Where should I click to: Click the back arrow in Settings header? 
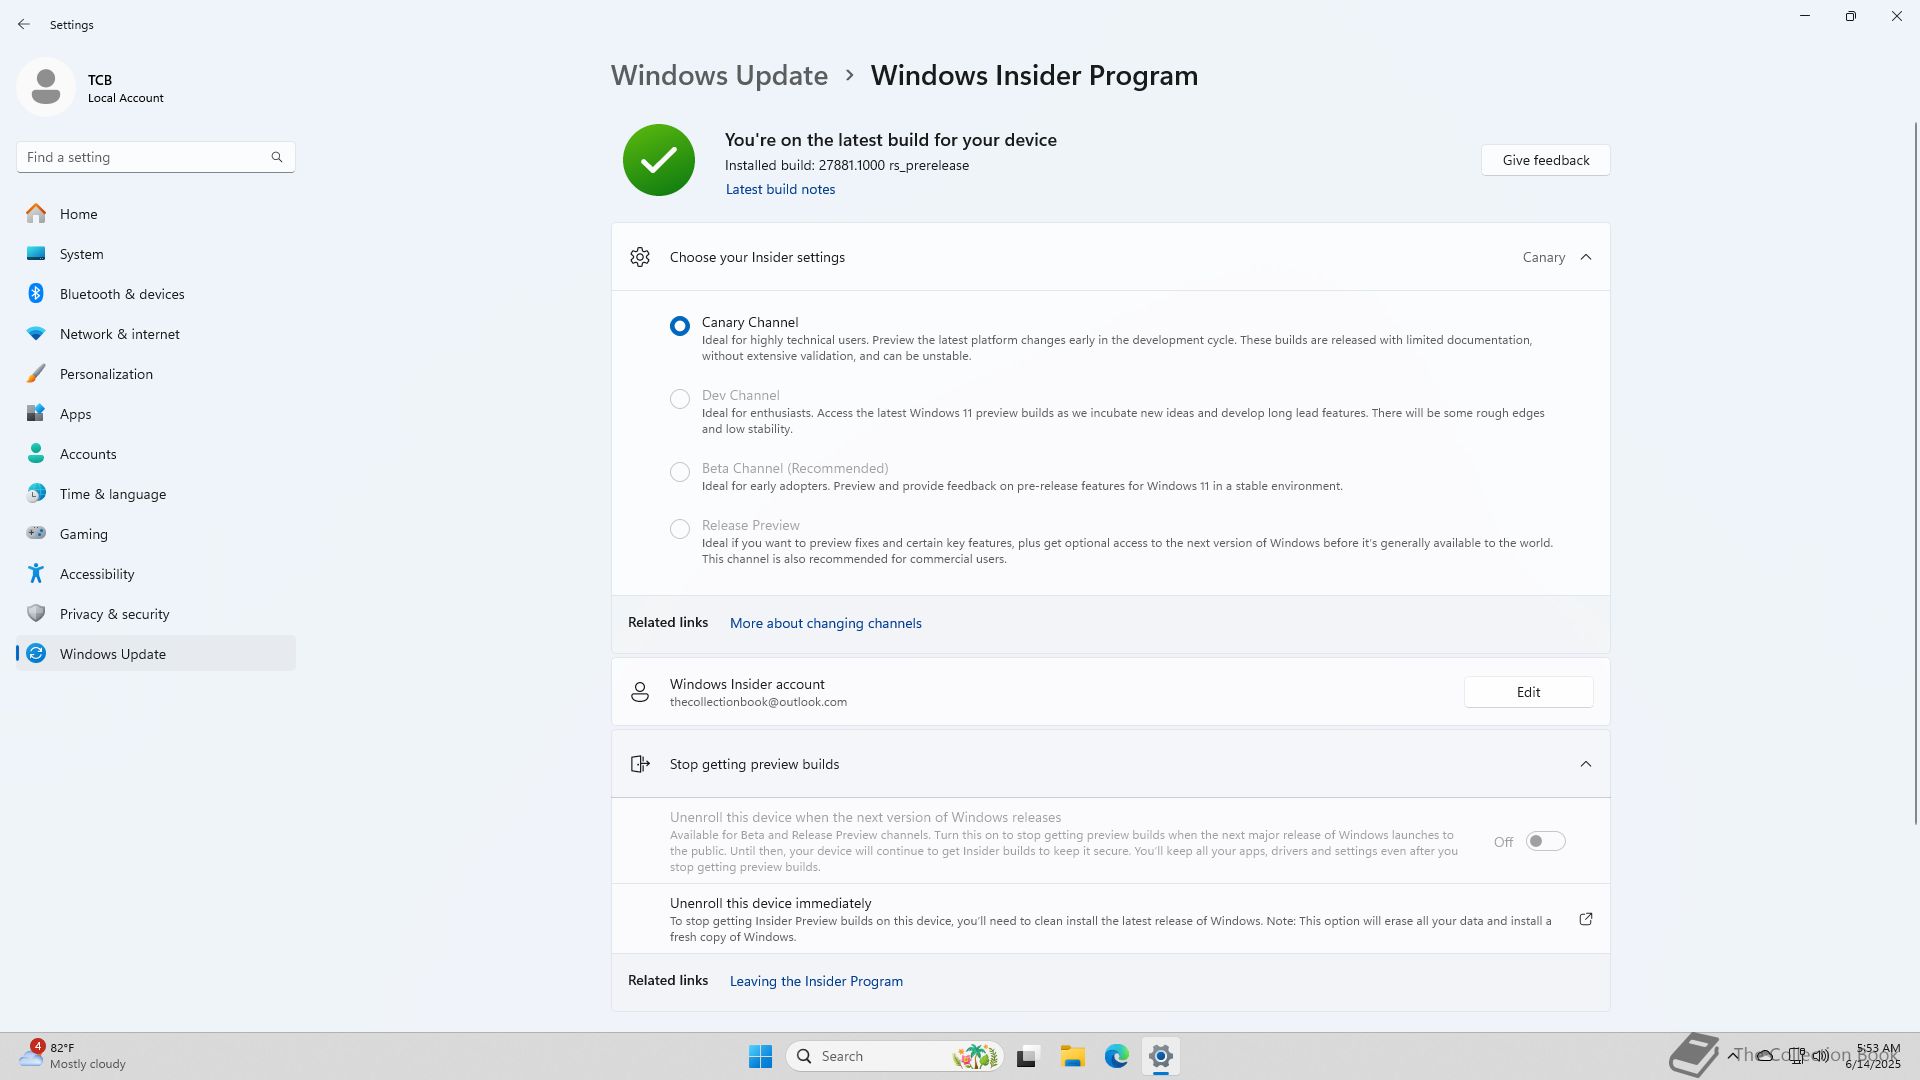click(24, 24)
